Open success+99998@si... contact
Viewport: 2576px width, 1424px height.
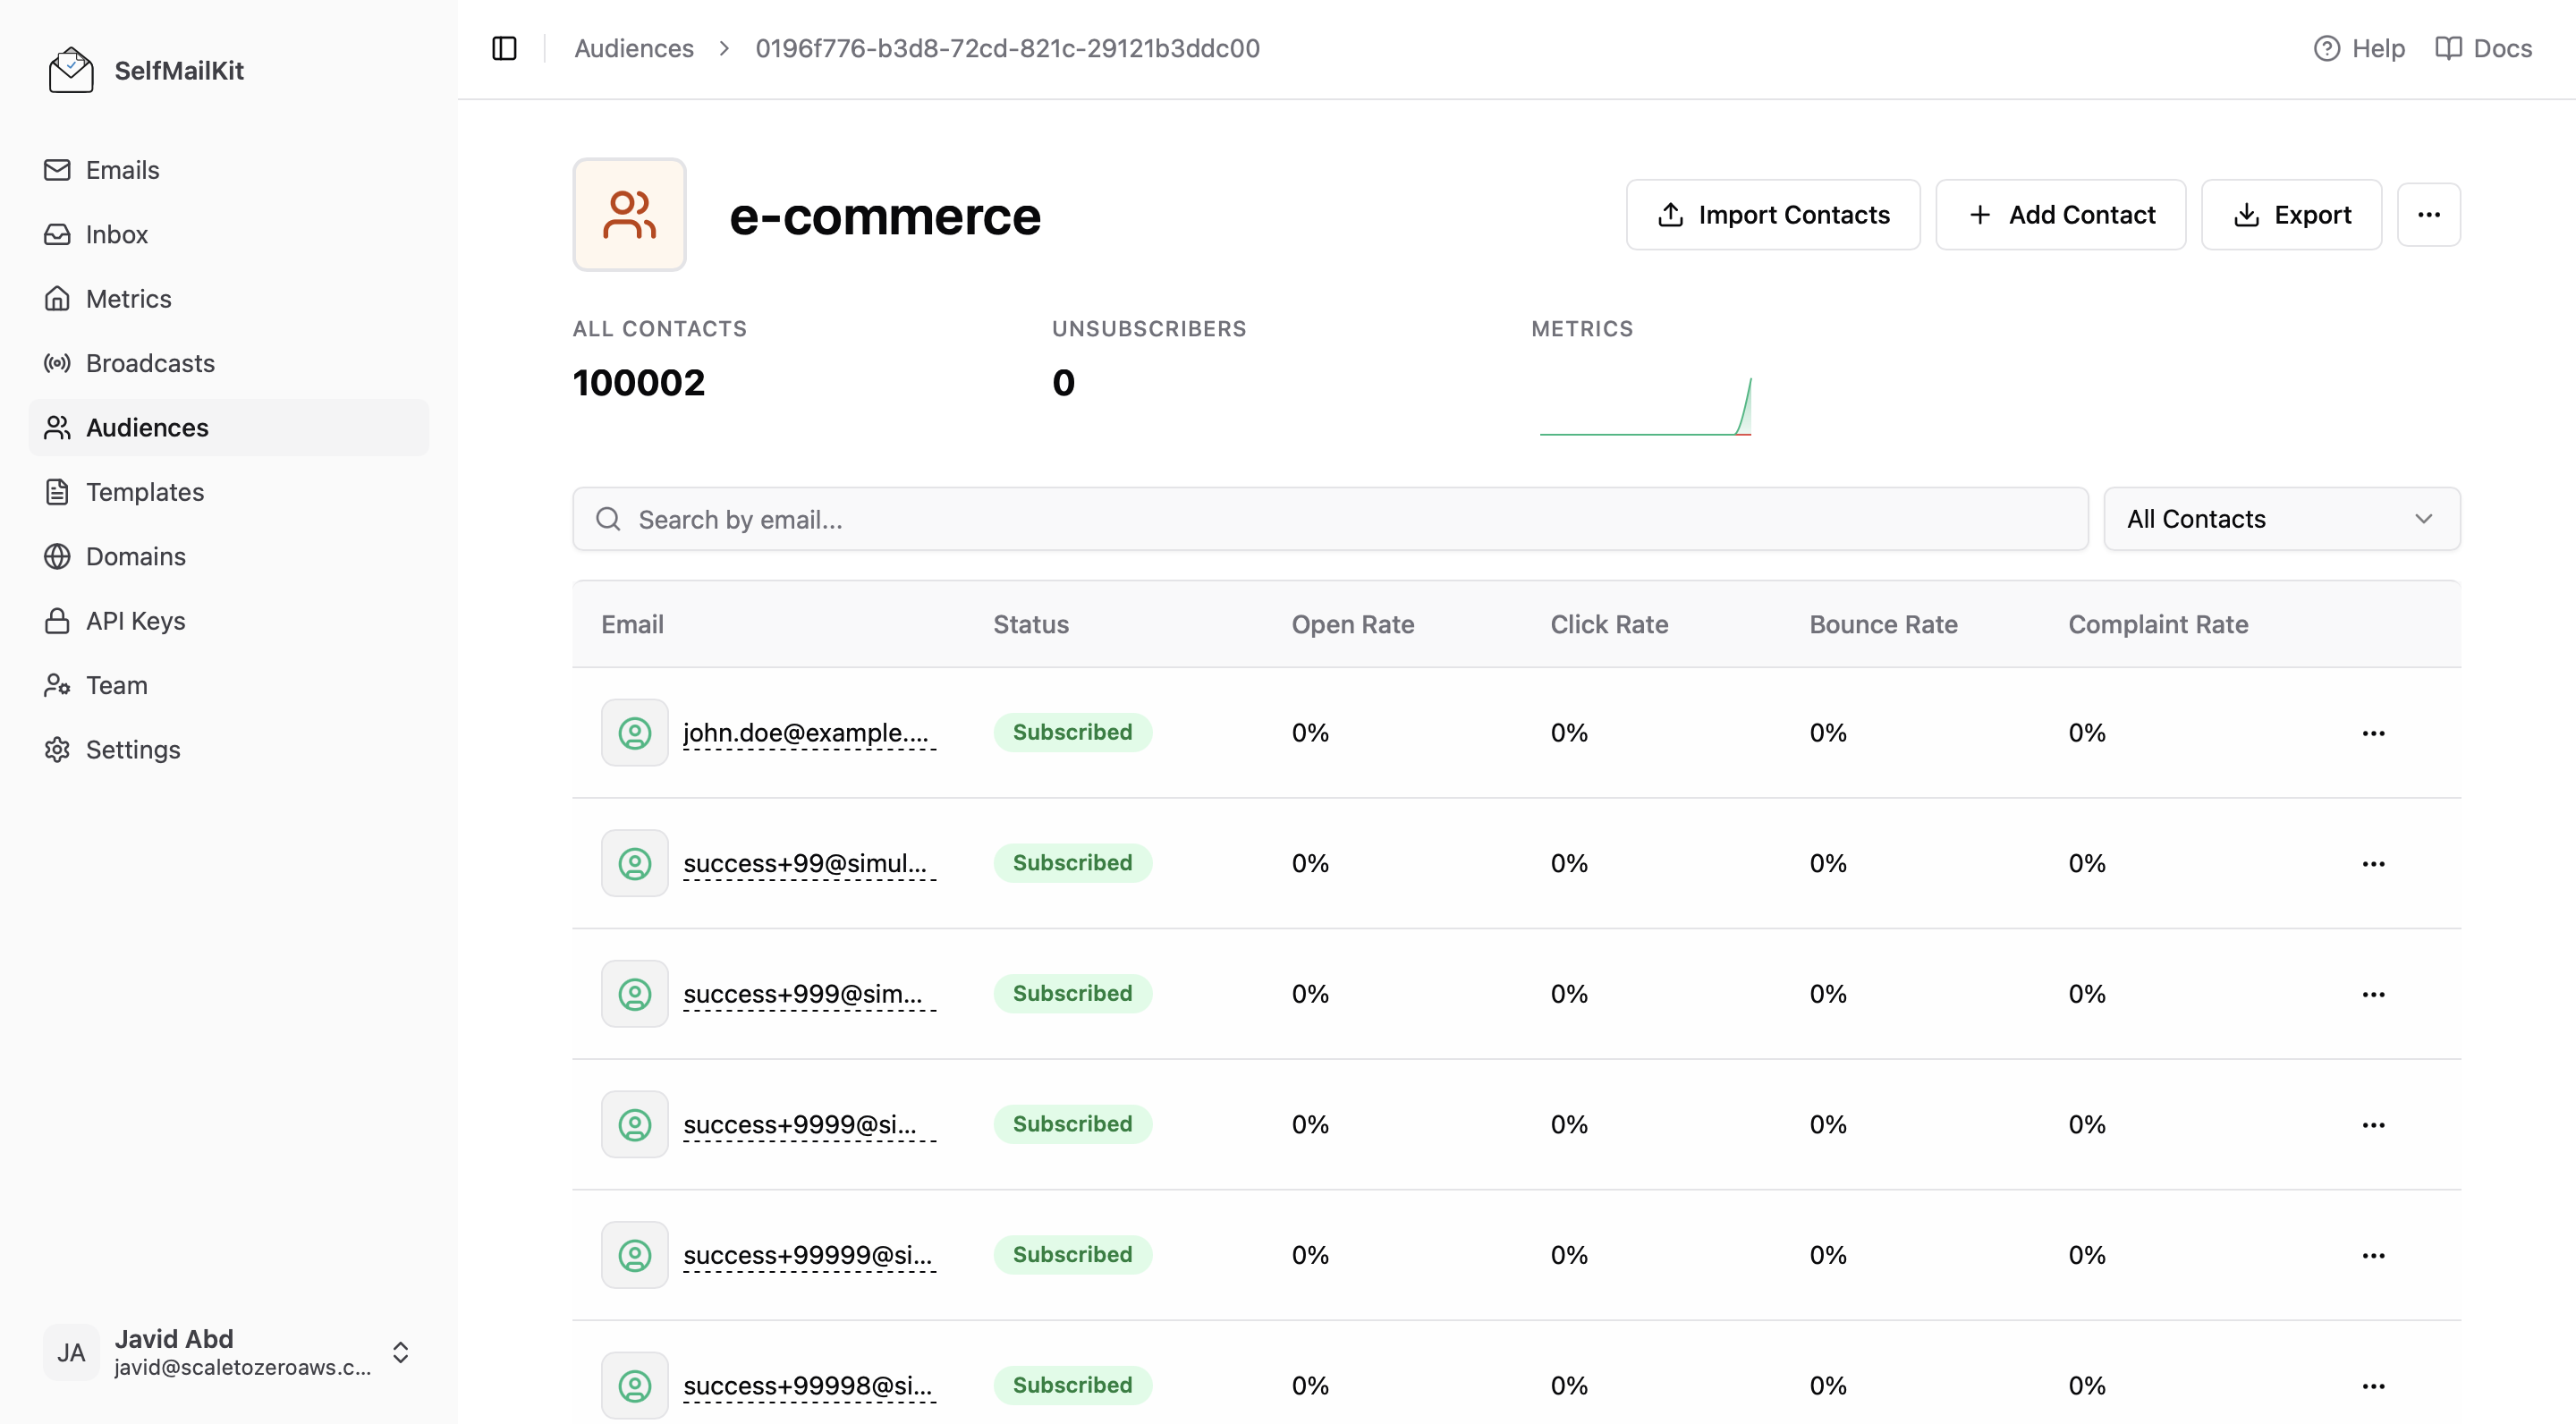(x=809, y=1386)
